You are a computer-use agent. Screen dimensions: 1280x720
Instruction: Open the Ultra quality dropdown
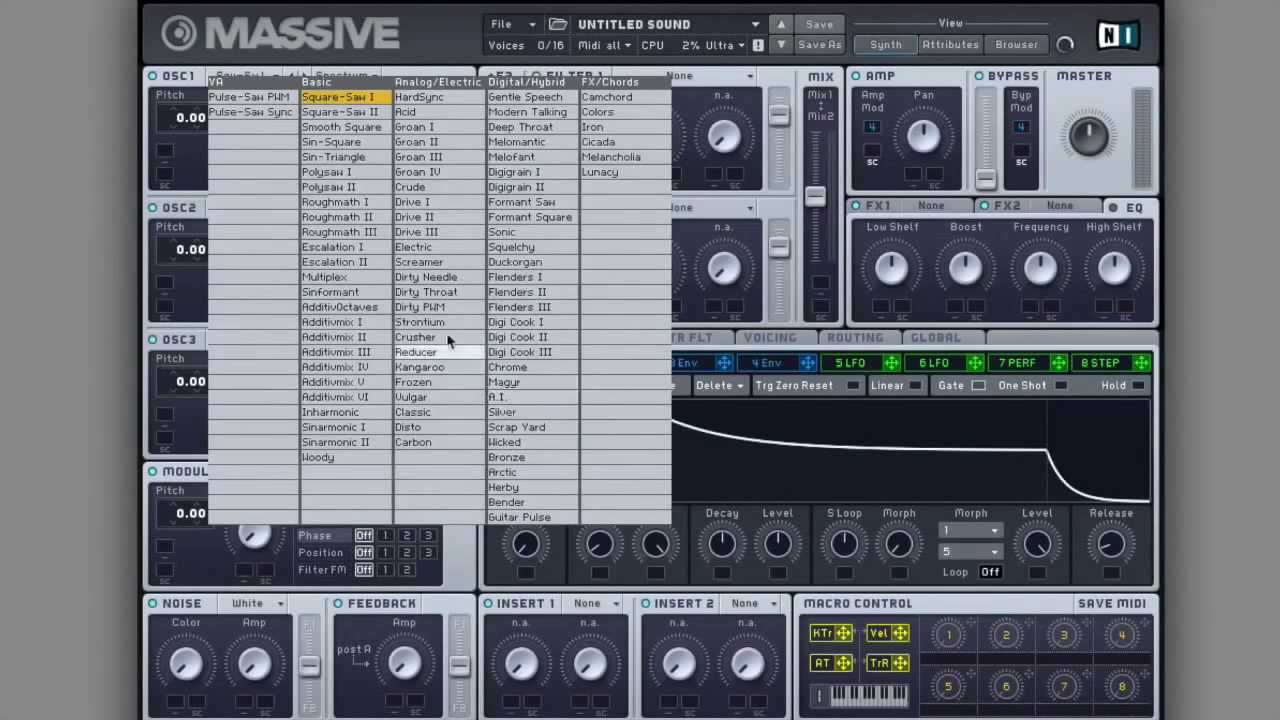[726, 45]
